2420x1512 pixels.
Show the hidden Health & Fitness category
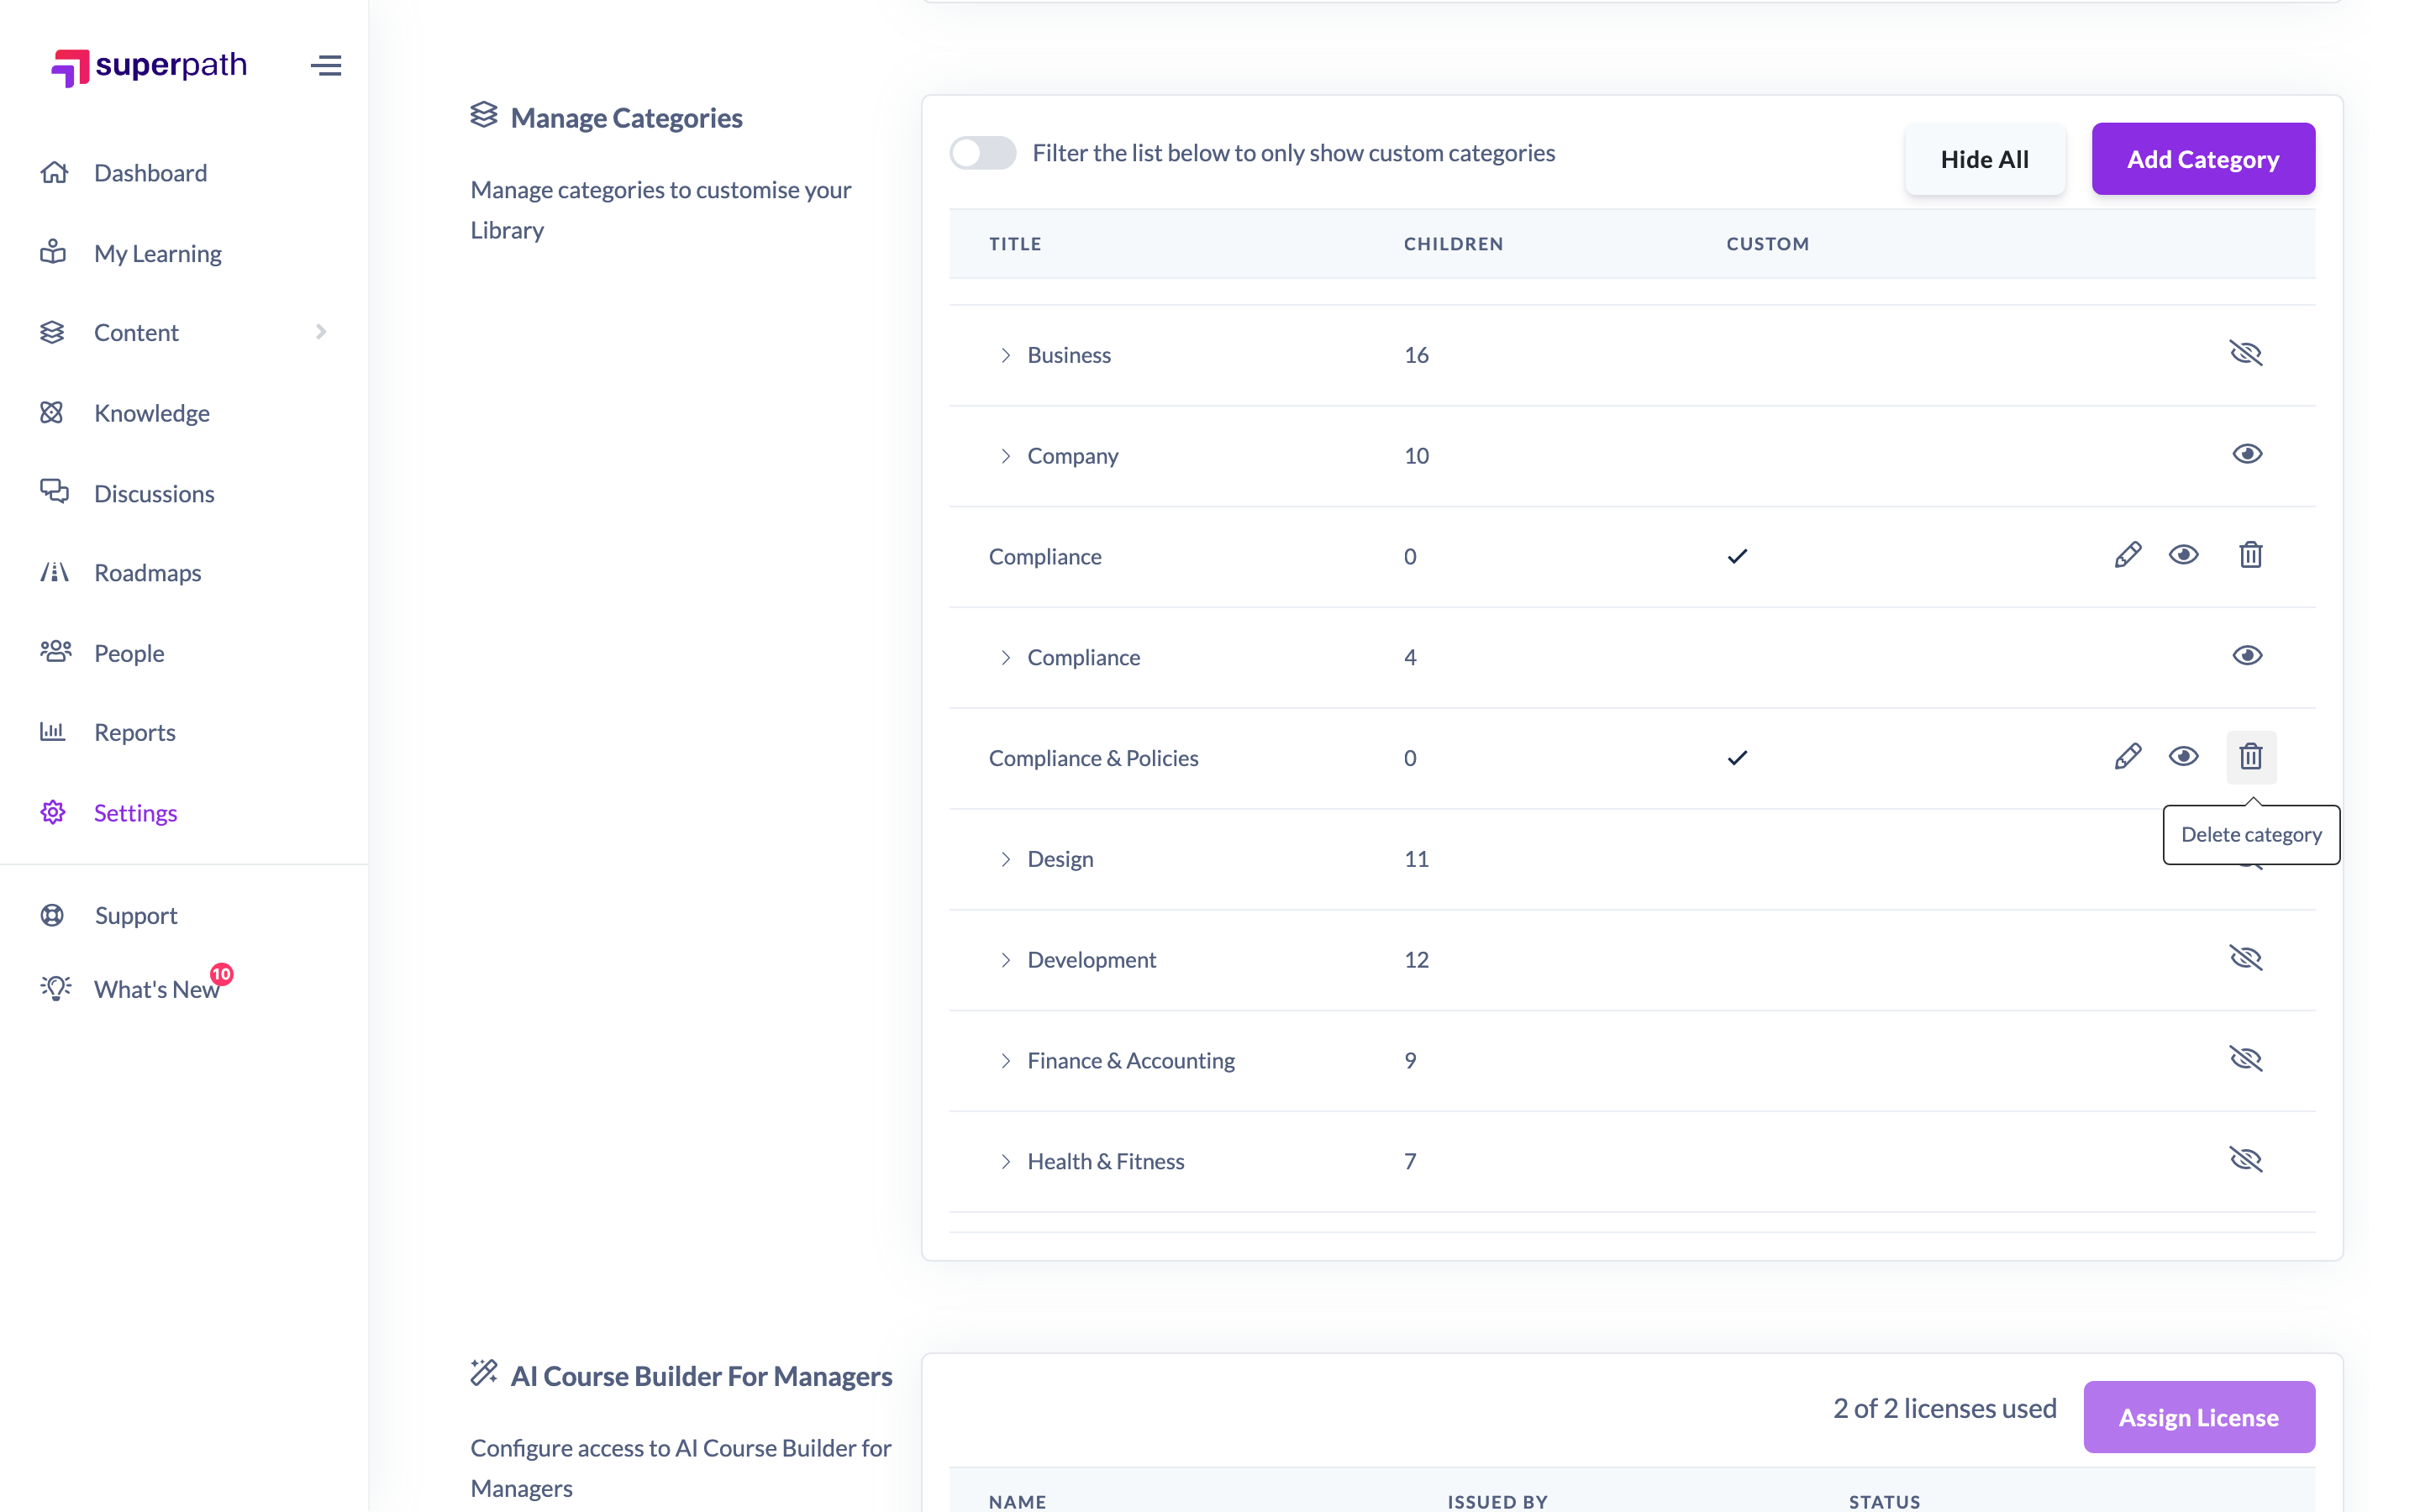pyautogui.click(x=2246, y=1160)
